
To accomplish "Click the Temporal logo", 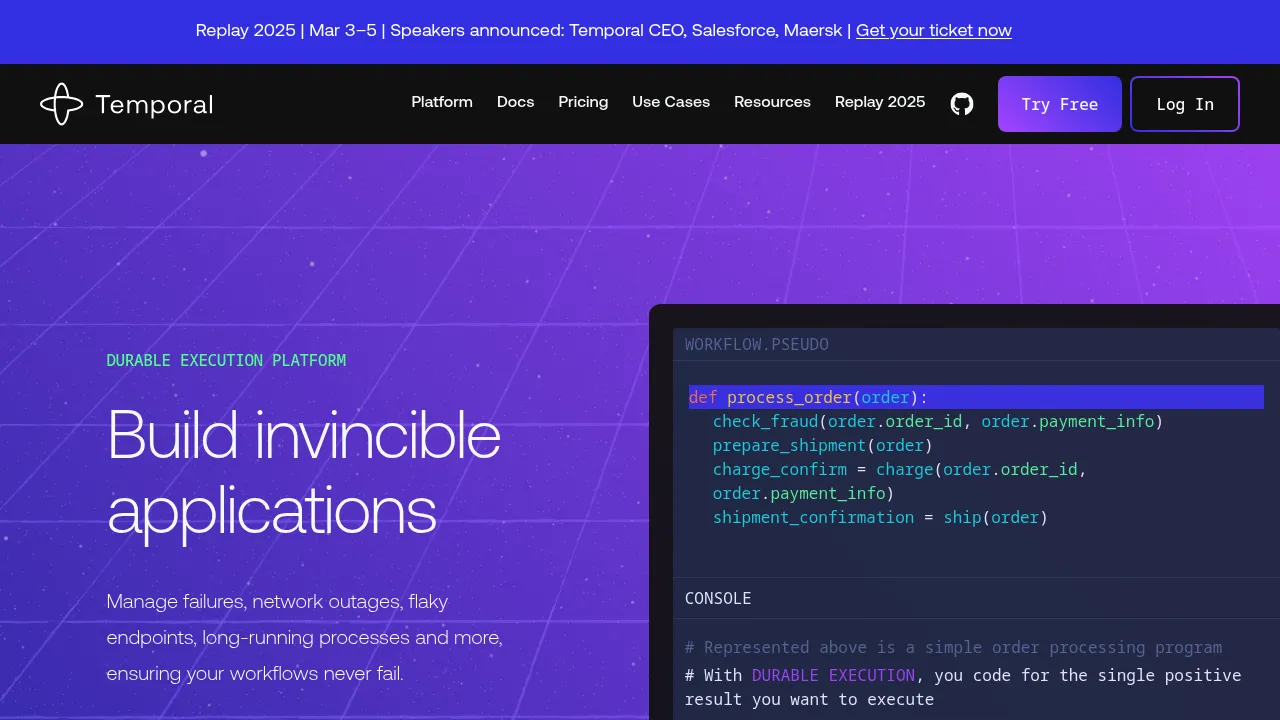I will (x=127, y=104).
